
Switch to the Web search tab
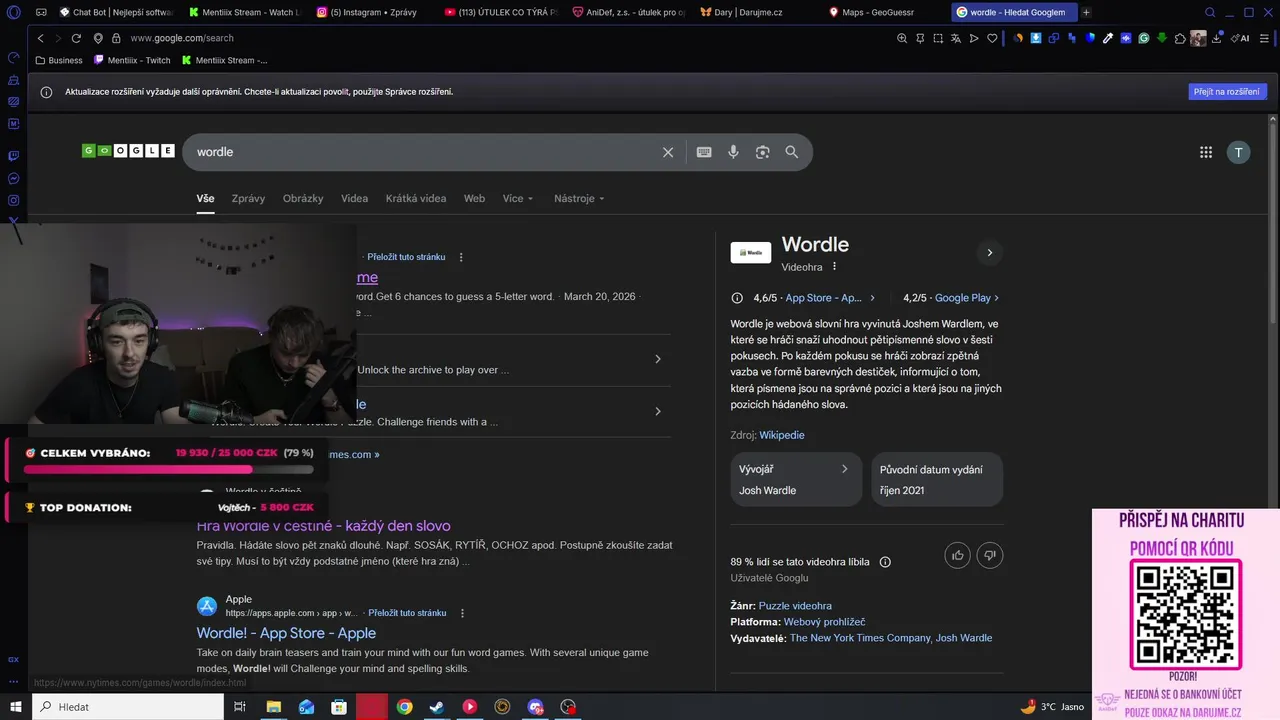click(x=474, y=198)
